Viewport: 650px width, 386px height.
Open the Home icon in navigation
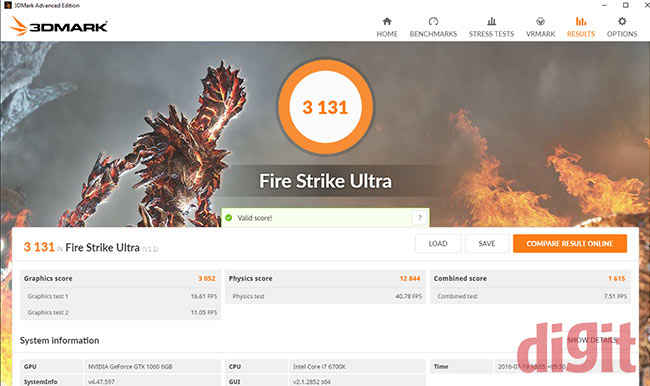pos(387,21)
